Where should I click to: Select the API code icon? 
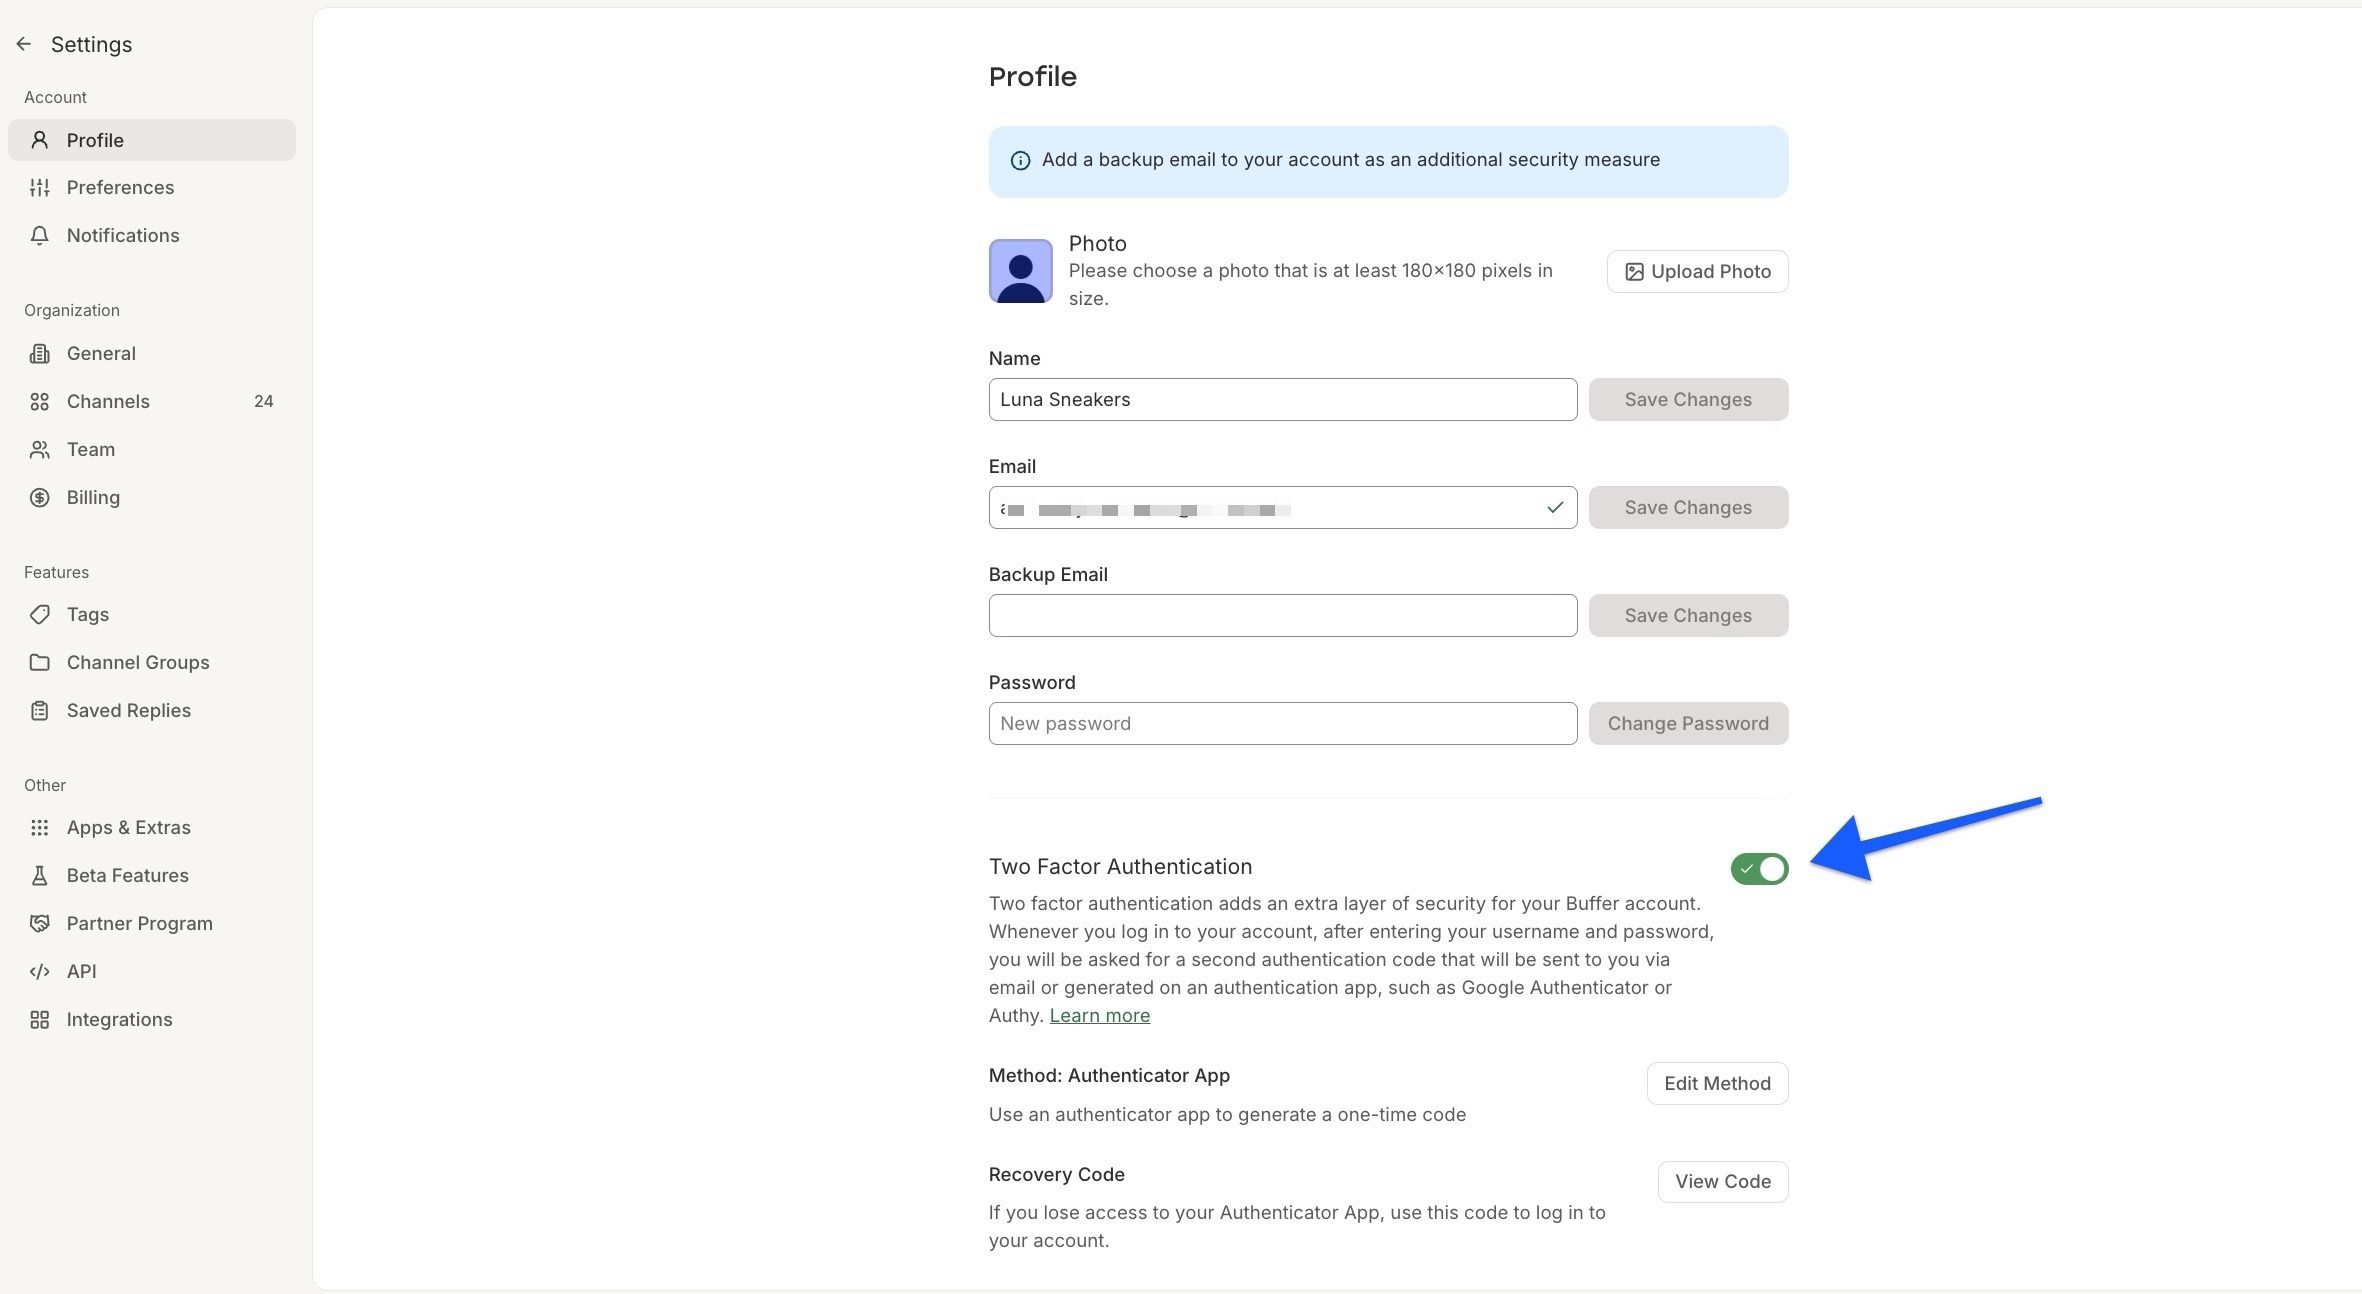click(x=40, y=971)
